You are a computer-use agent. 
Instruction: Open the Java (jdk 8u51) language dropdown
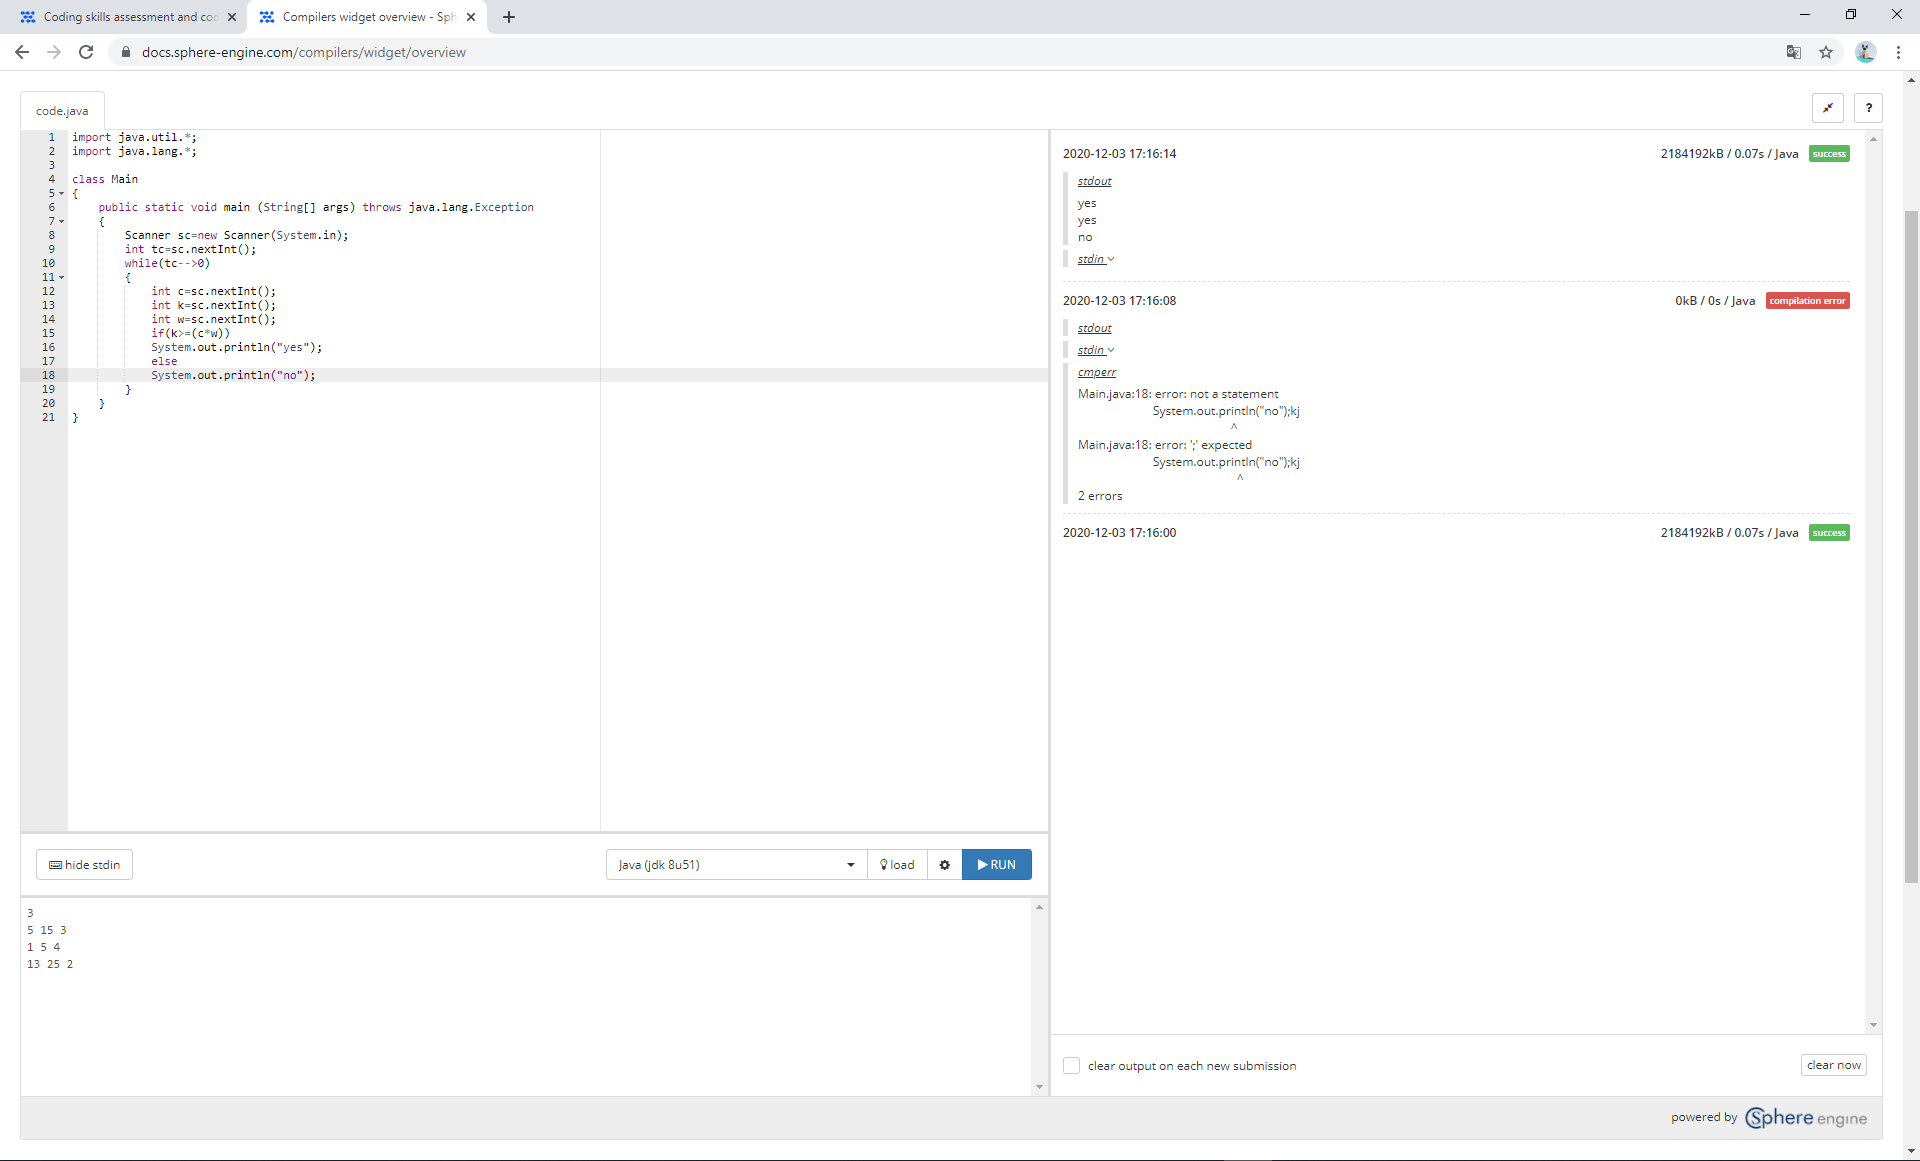736,865
